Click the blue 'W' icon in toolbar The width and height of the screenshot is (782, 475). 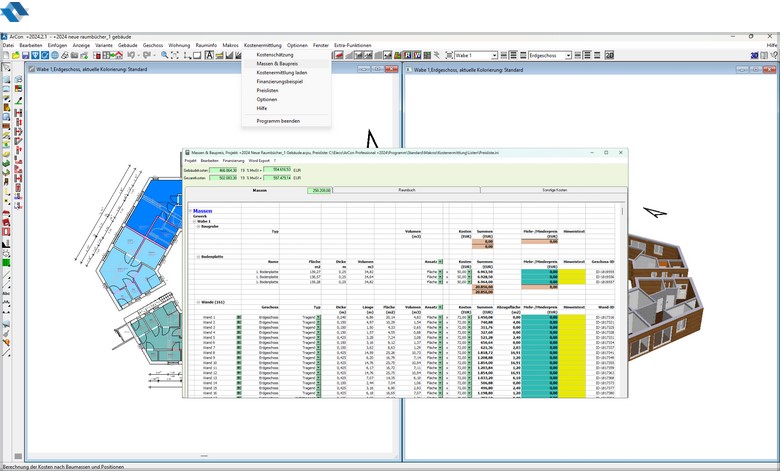click(x=418, y=55)
